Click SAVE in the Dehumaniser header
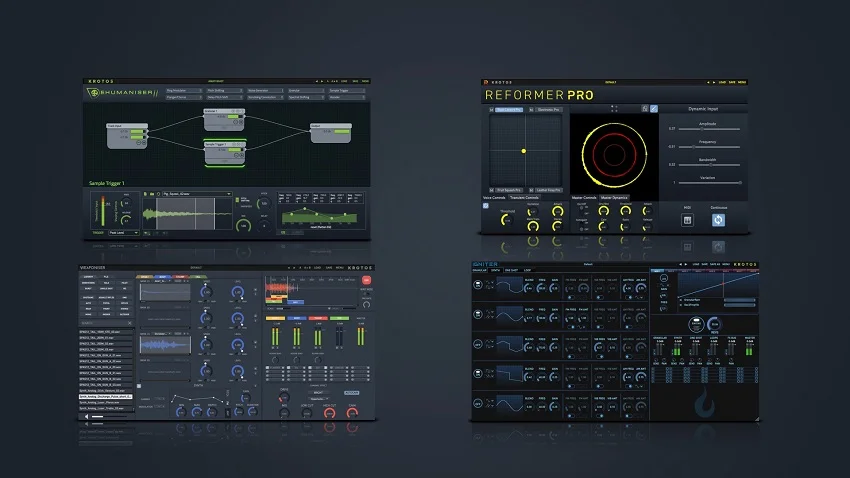 [355, 81]
